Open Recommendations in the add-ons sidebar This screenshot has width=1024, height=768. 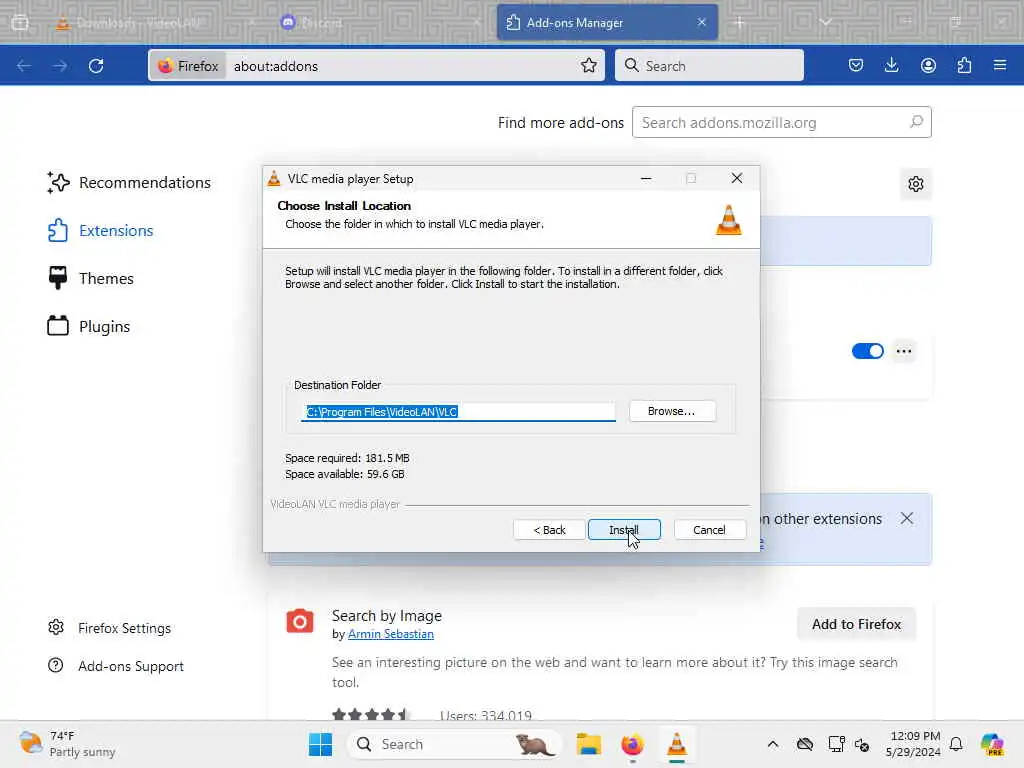click(x=129, y=182)
